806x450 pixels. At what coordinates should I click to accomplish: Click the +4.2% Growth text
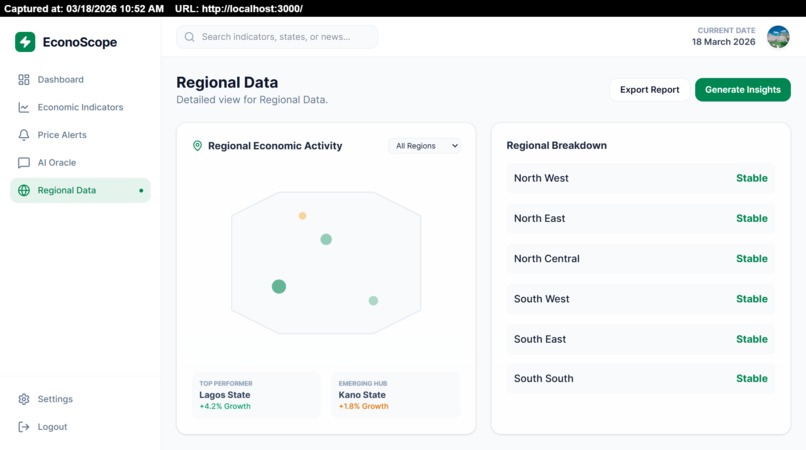pyautogui.click(x=225, y=406)
